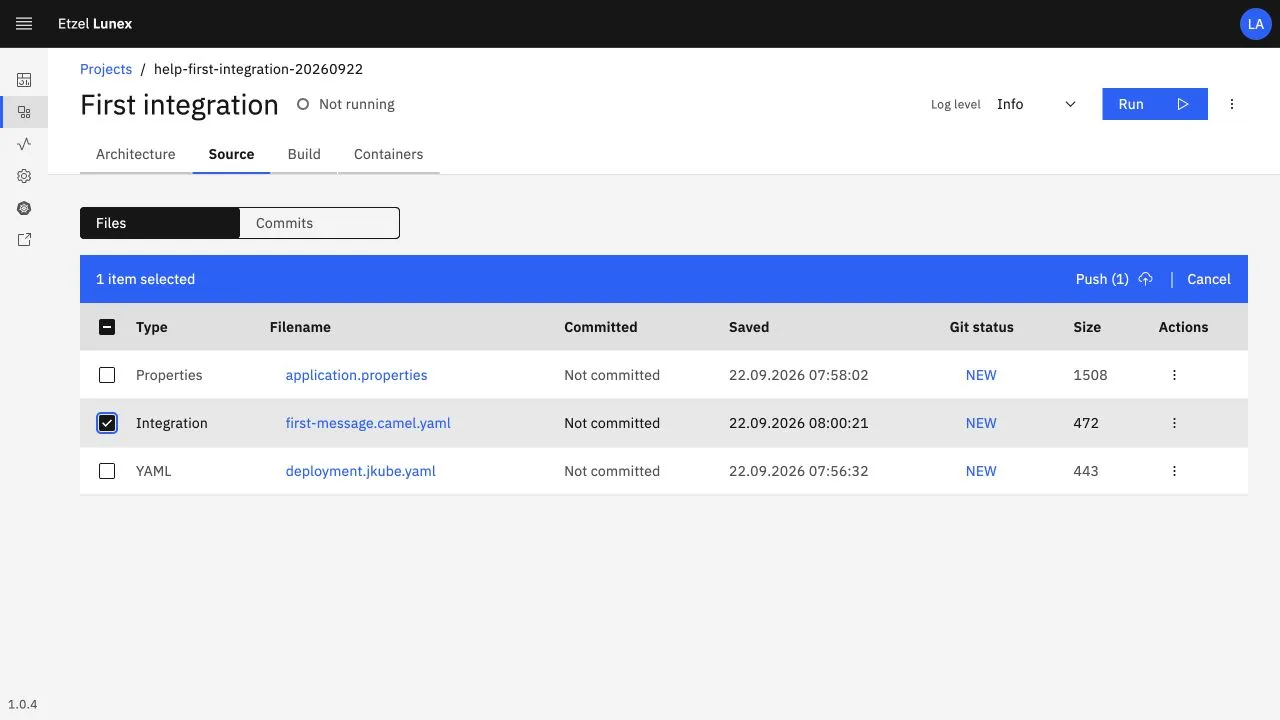Open the actions menu for application.properties

pos(1174,375)
